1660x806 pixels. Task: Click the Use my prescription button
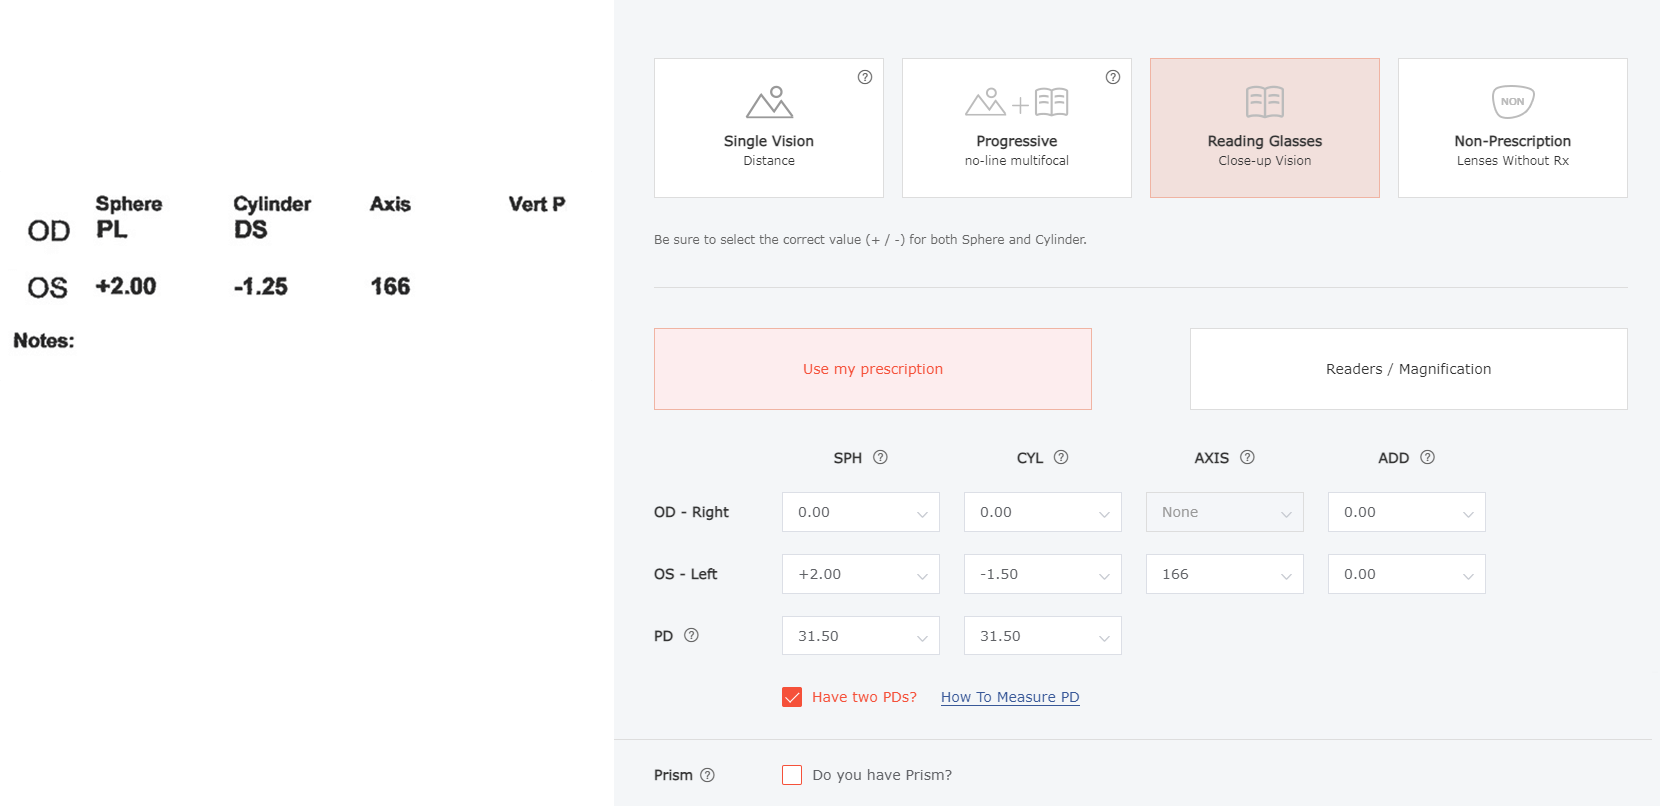click(872, 369)
